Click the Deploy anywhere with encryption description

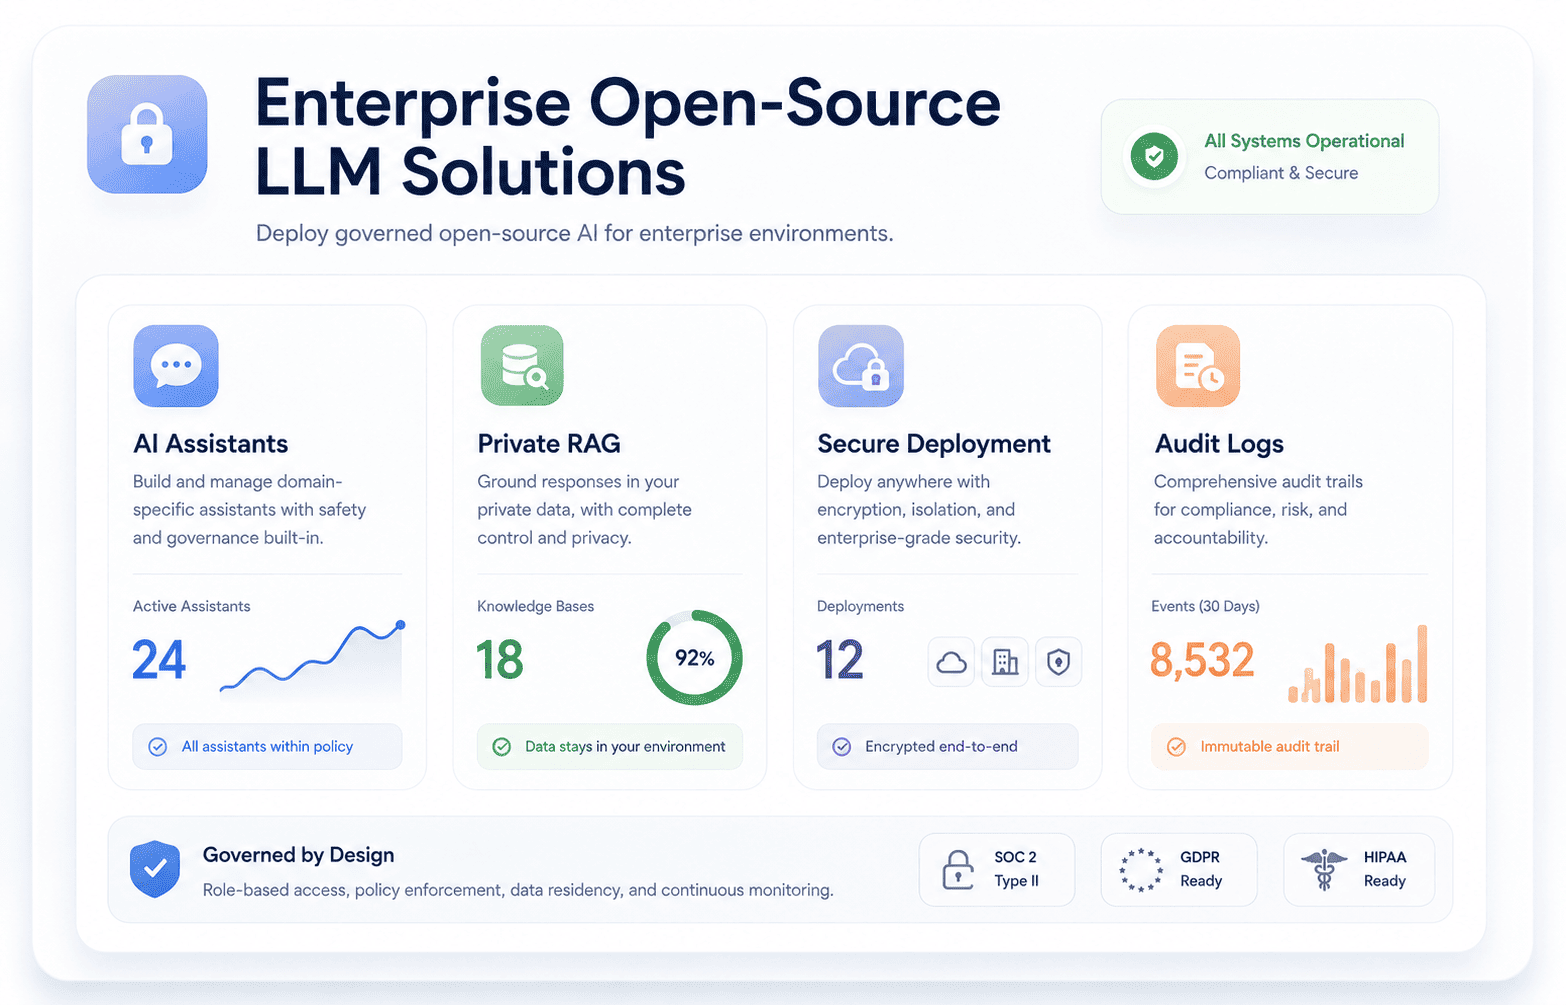(919, 510)
